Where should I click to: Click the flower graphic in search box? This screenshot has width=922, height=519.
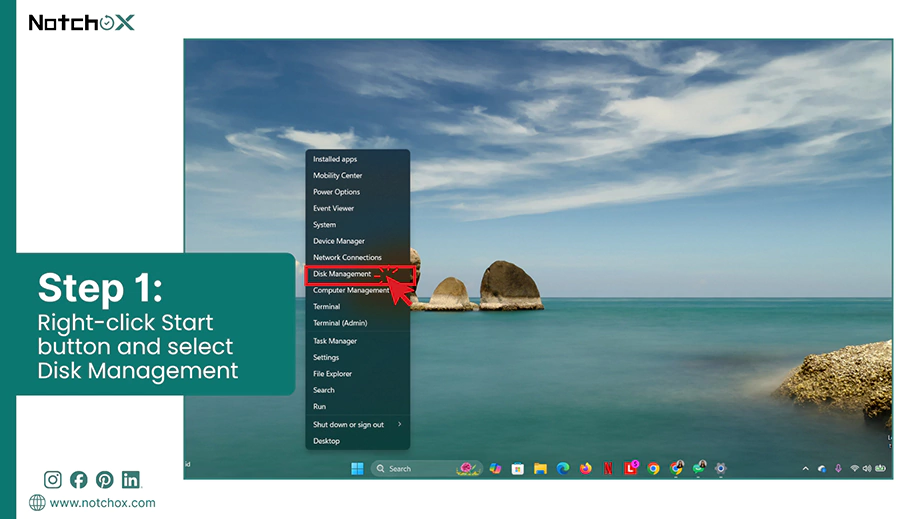(467, 468)
